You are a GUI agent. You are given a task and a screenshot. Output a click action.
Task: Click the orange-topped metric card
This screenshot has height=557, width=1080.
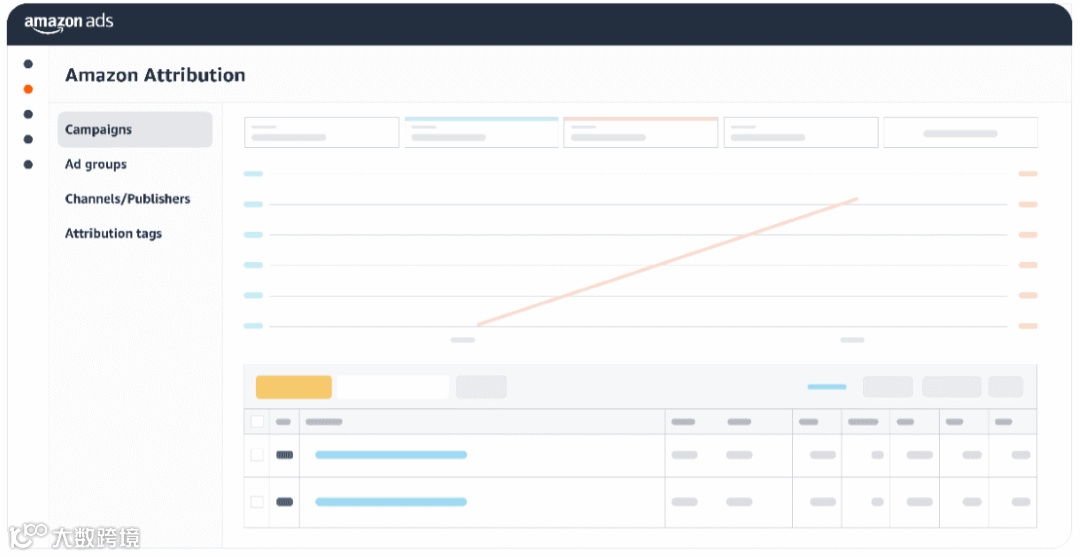point(641,132)
